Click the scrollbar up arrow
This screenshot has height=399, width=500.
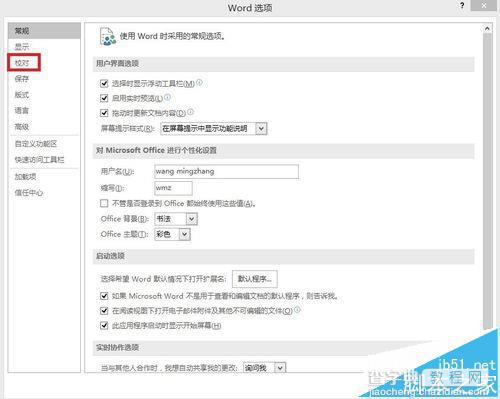pos(487,29)
